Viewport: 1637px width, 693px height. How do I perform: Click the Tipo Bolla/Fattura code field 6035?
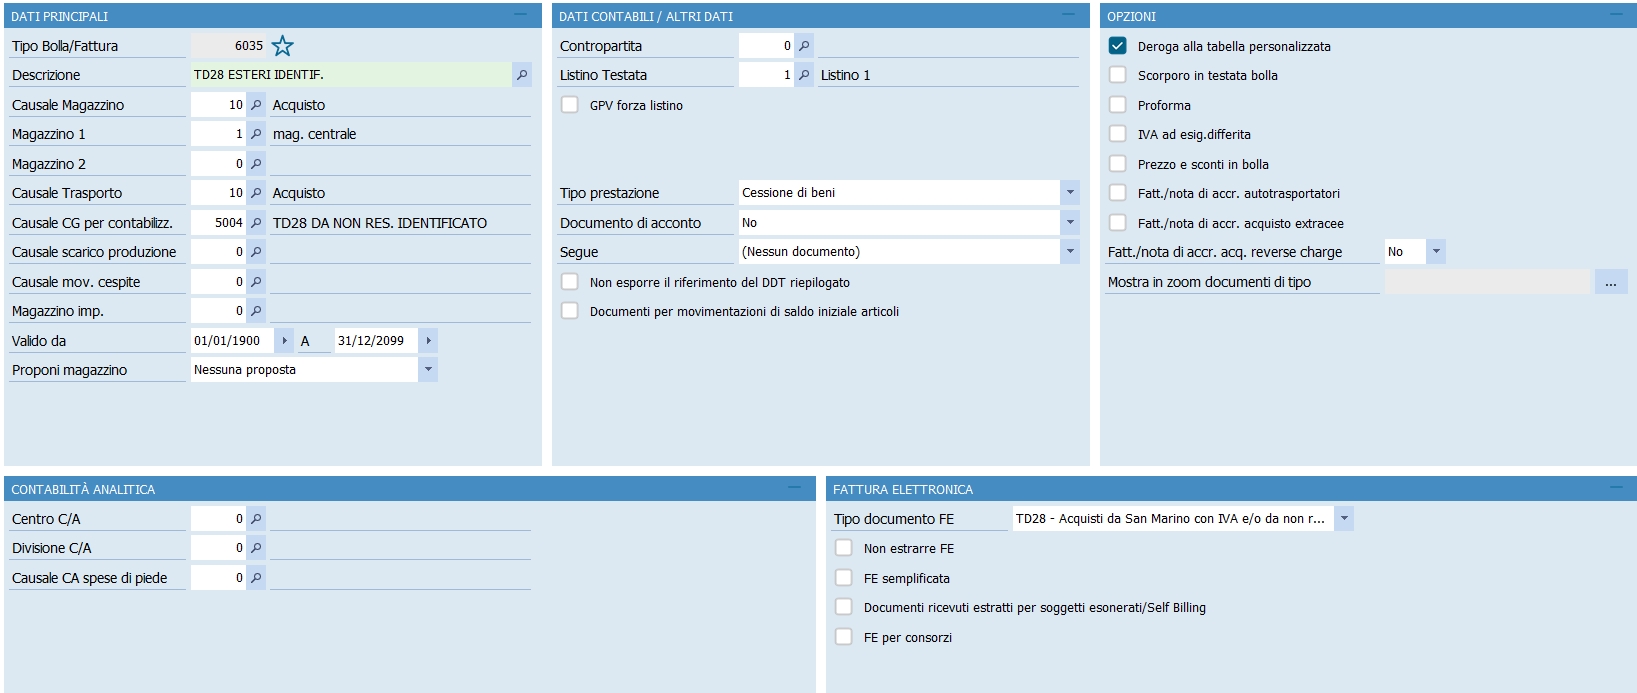[229, 46]
